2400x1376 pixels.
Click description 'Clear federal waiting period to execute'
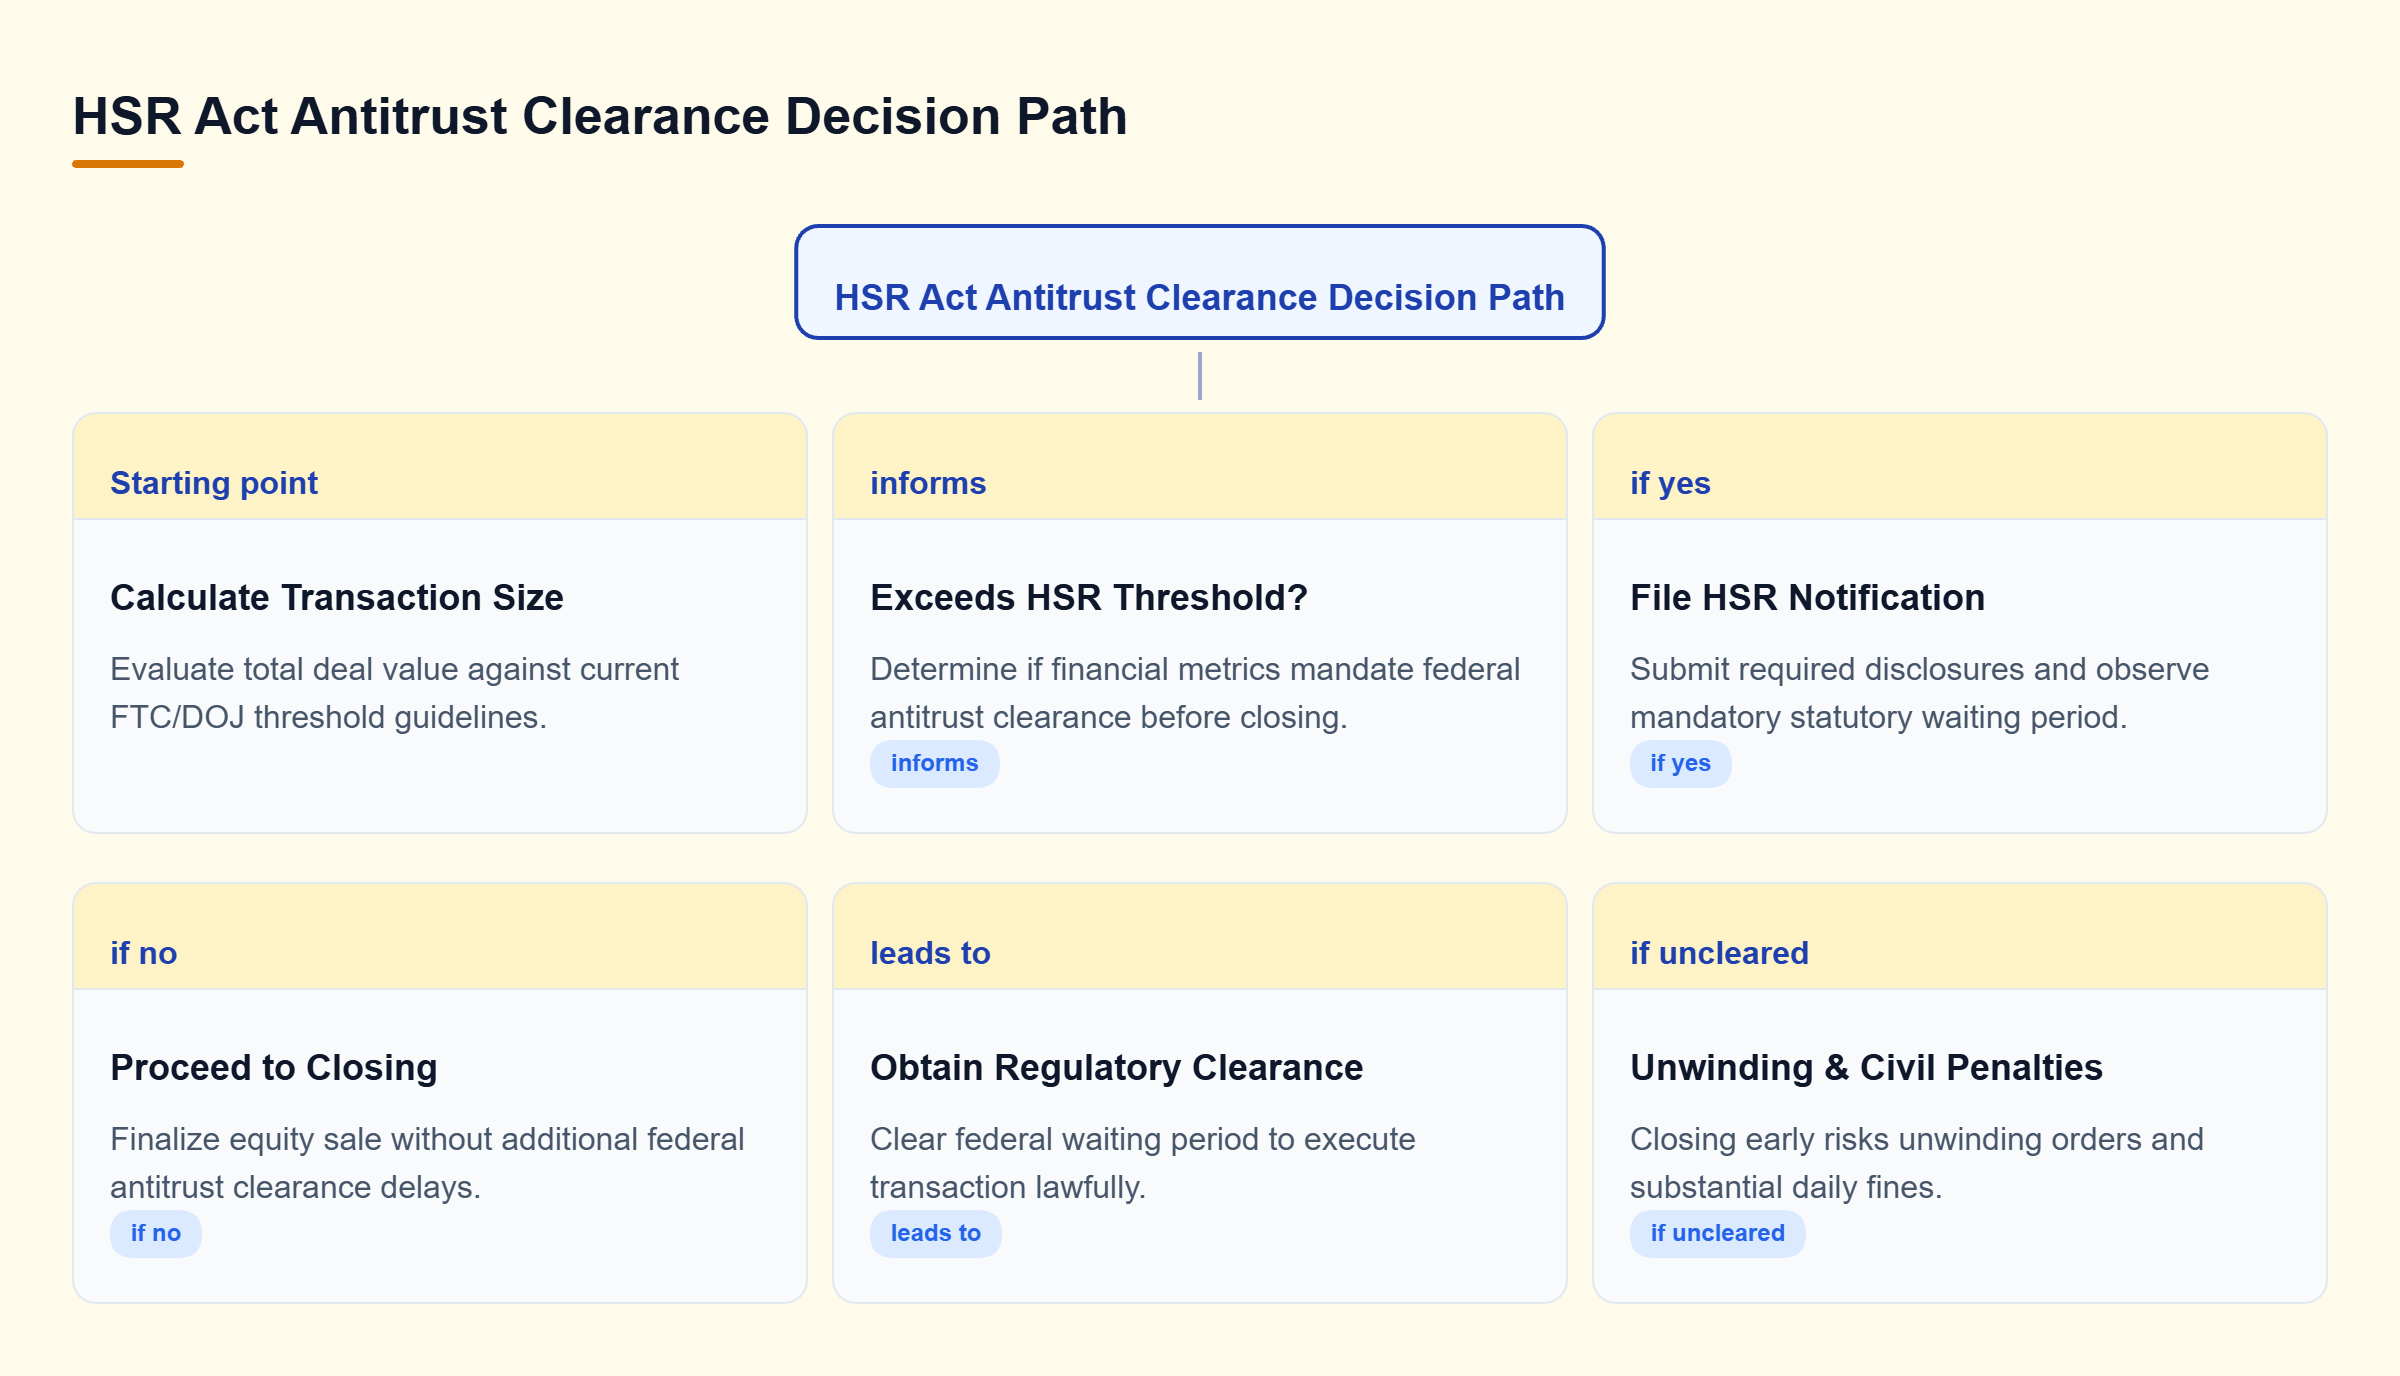[x=1143, y=1139]
